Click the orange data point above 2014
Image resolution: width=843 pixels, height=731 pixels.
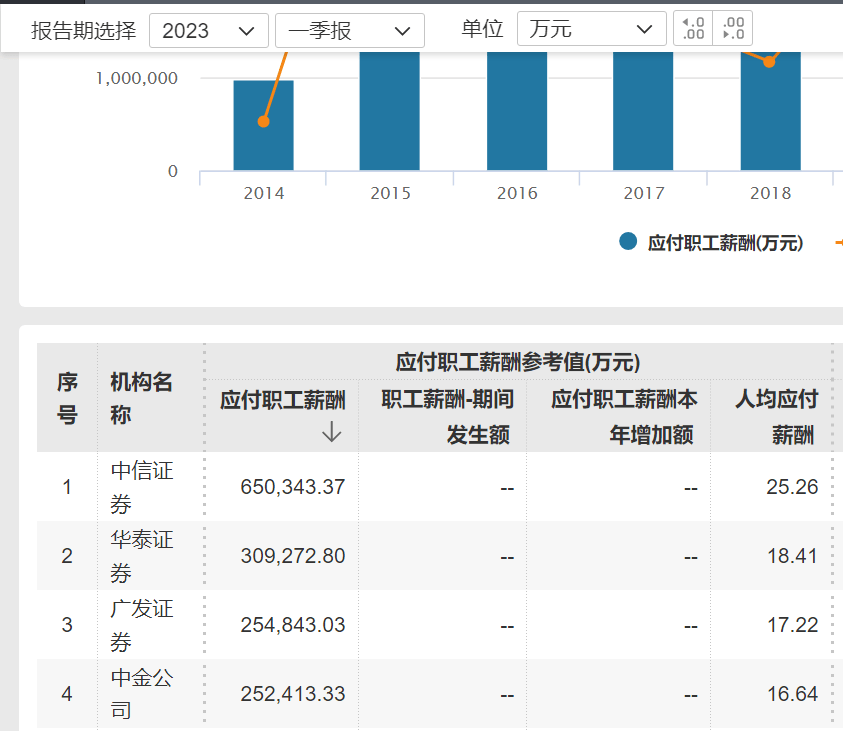264,121
